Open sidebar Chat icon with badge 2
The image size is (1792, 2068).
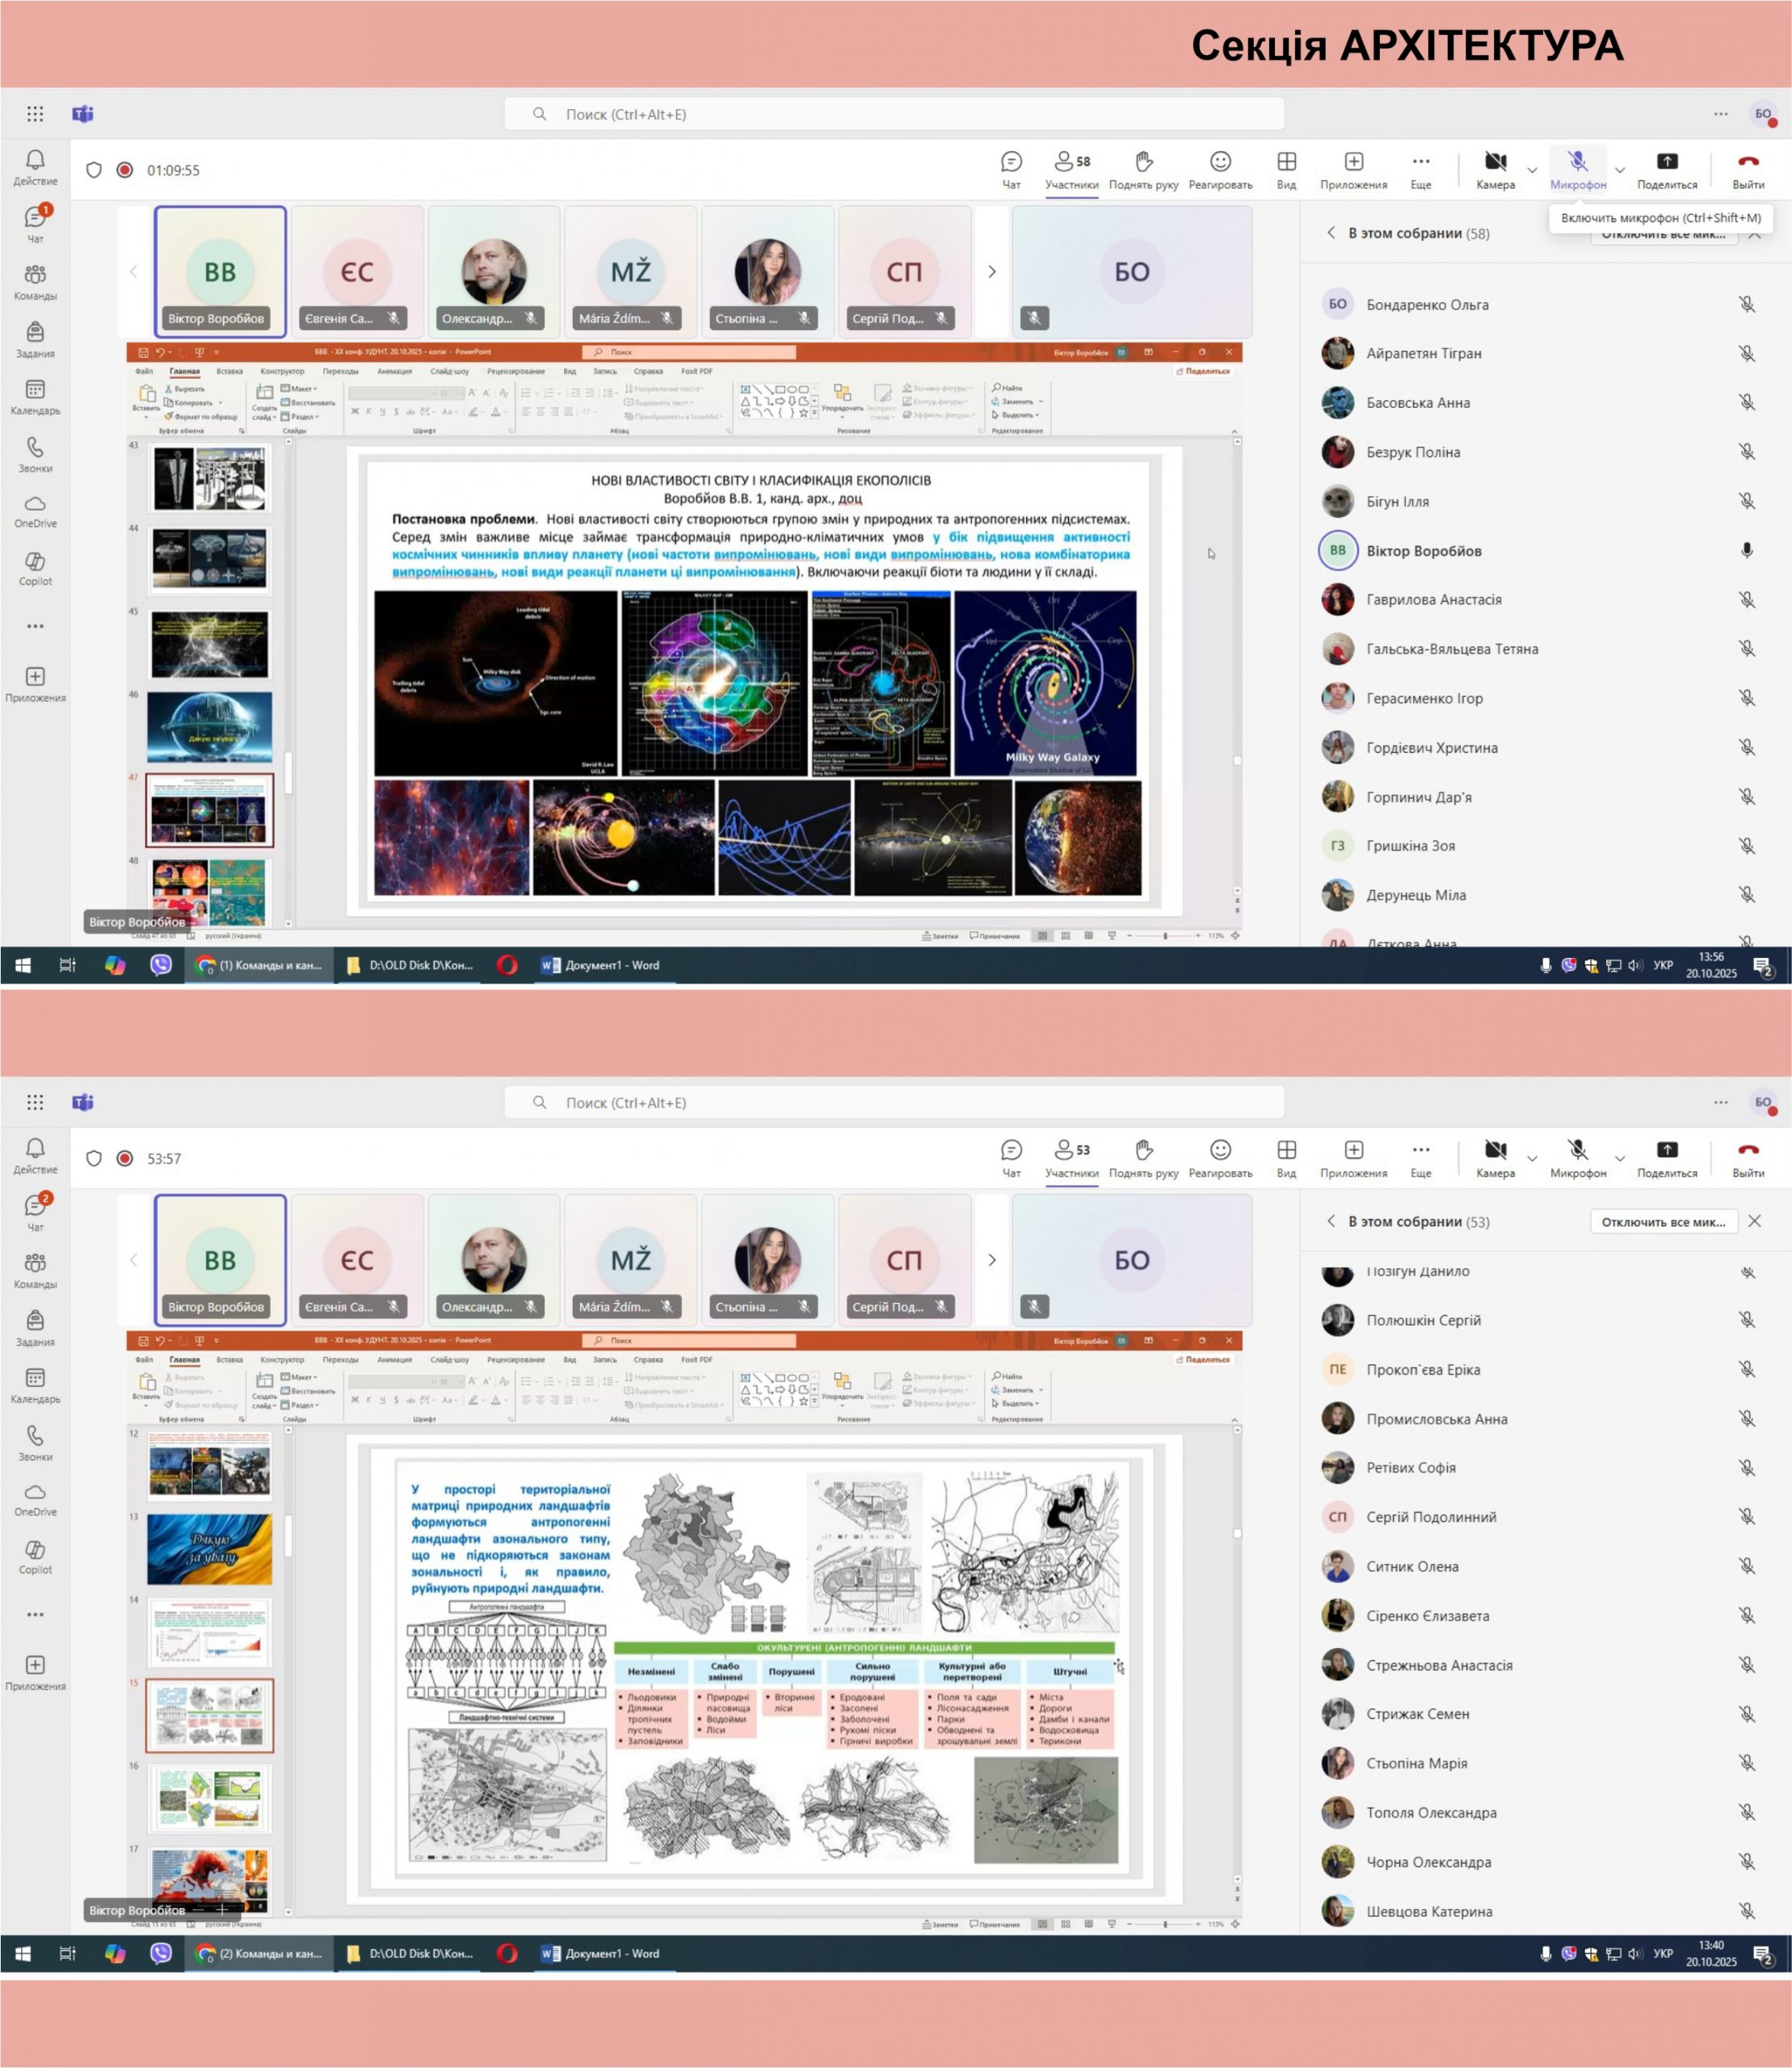35,1211
